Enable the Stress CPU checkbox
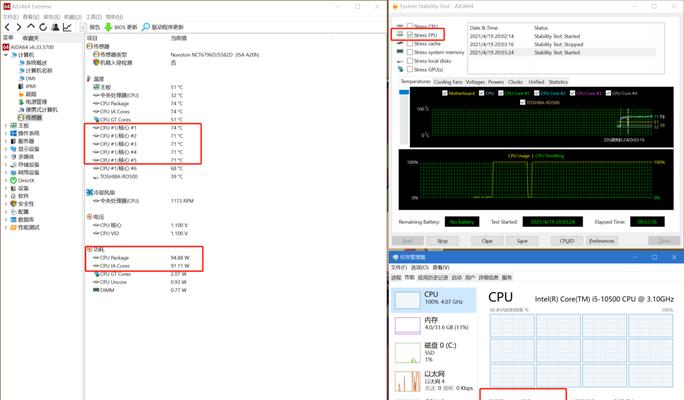This screenshot has height=400, width=684. [x=410, y=26]
